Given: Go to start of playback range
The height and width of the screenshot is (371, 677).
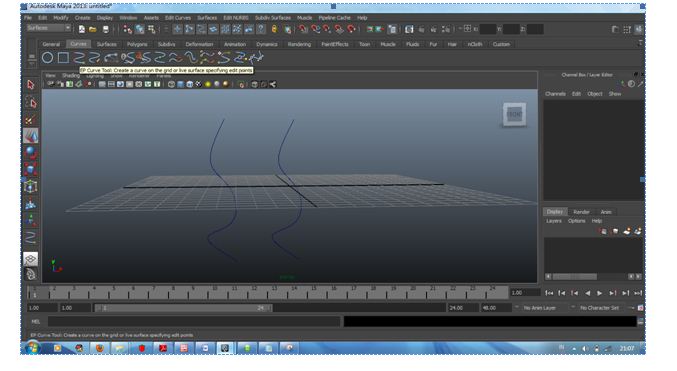Looking at the screenshot, I should tap(549, 293).
